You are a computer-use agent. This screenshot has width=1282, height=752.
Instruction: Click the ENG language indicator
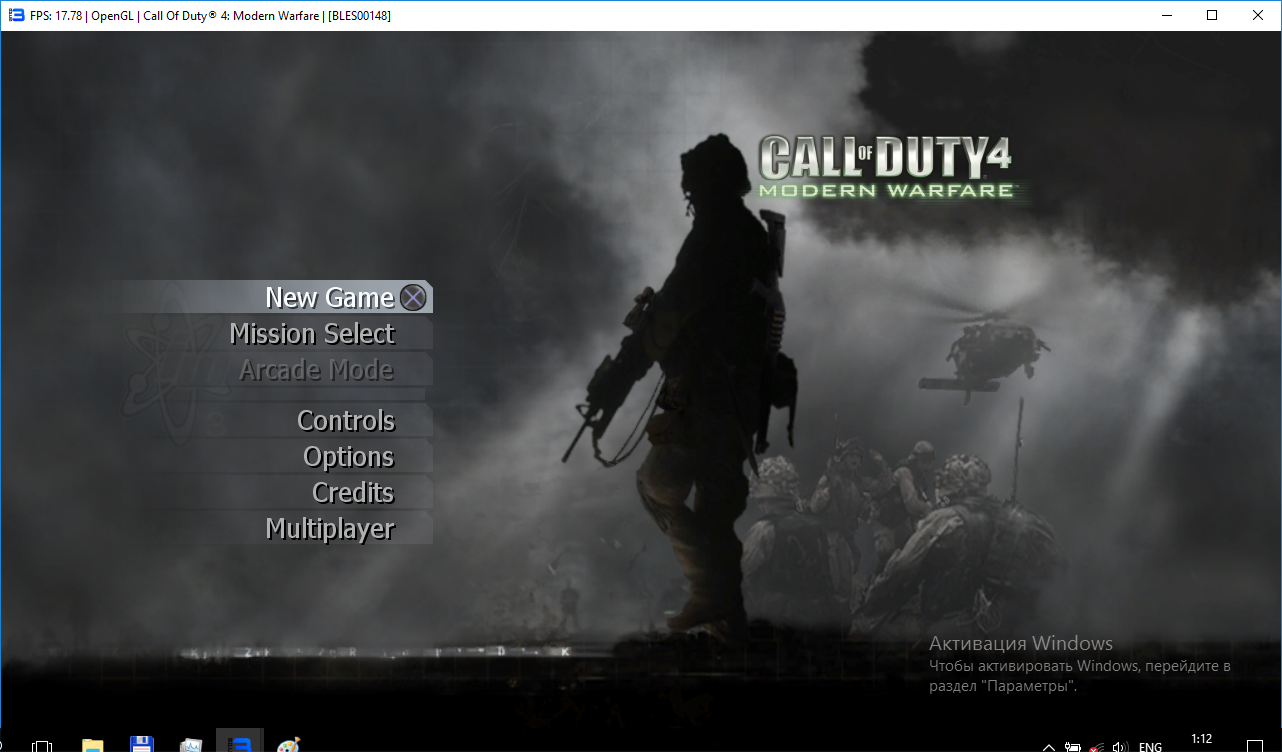coord(1150,746)
